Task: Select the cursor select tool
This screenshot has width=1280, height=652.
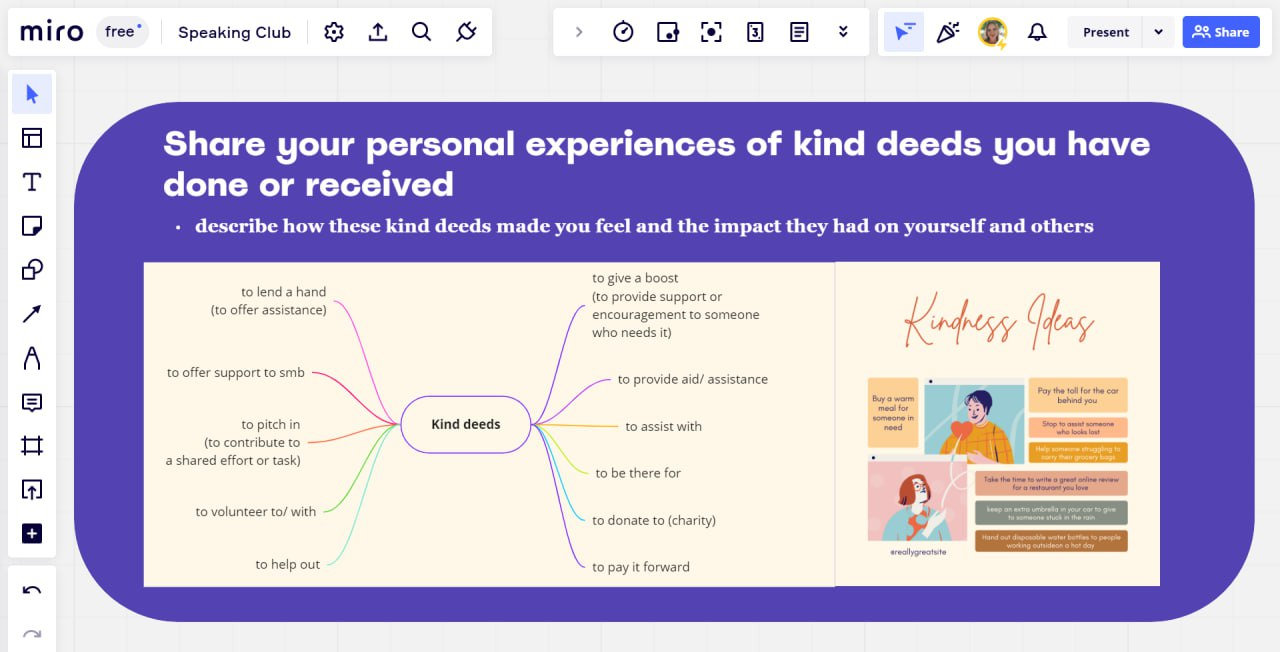Action: pos(32,94)
